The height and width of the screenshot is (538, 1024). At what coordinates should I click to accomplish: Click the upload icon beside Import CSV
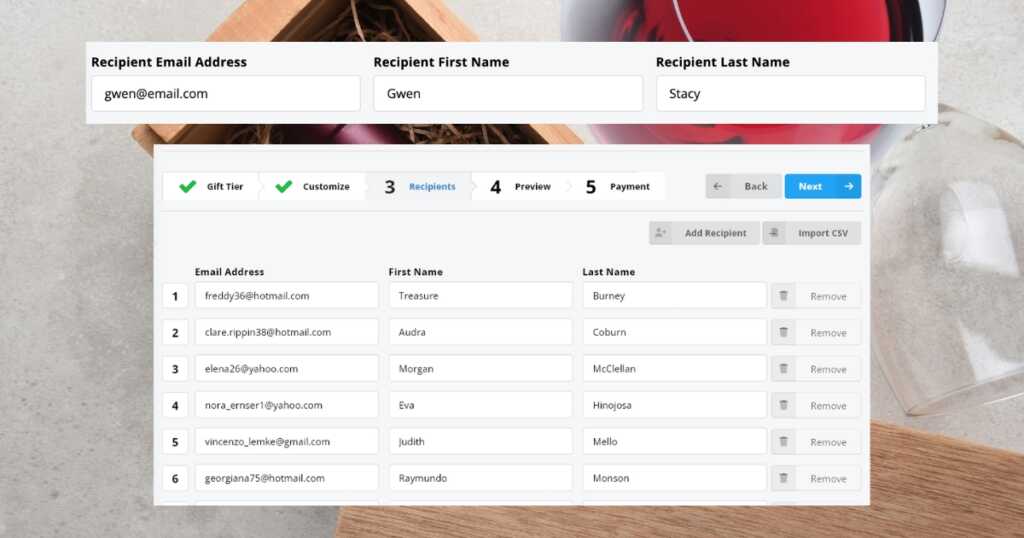(775, 233)
